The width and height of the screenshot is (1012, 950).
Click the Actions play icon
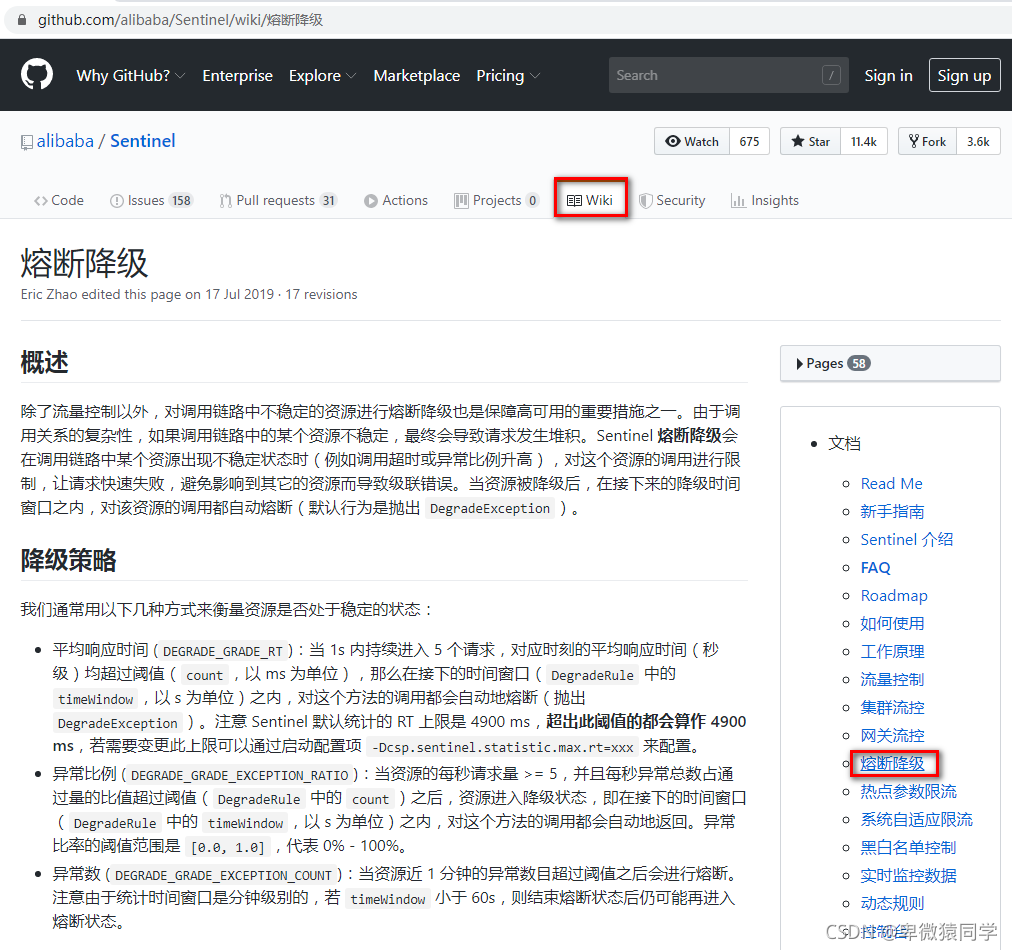pyautogui.click(x=370, y=201)
